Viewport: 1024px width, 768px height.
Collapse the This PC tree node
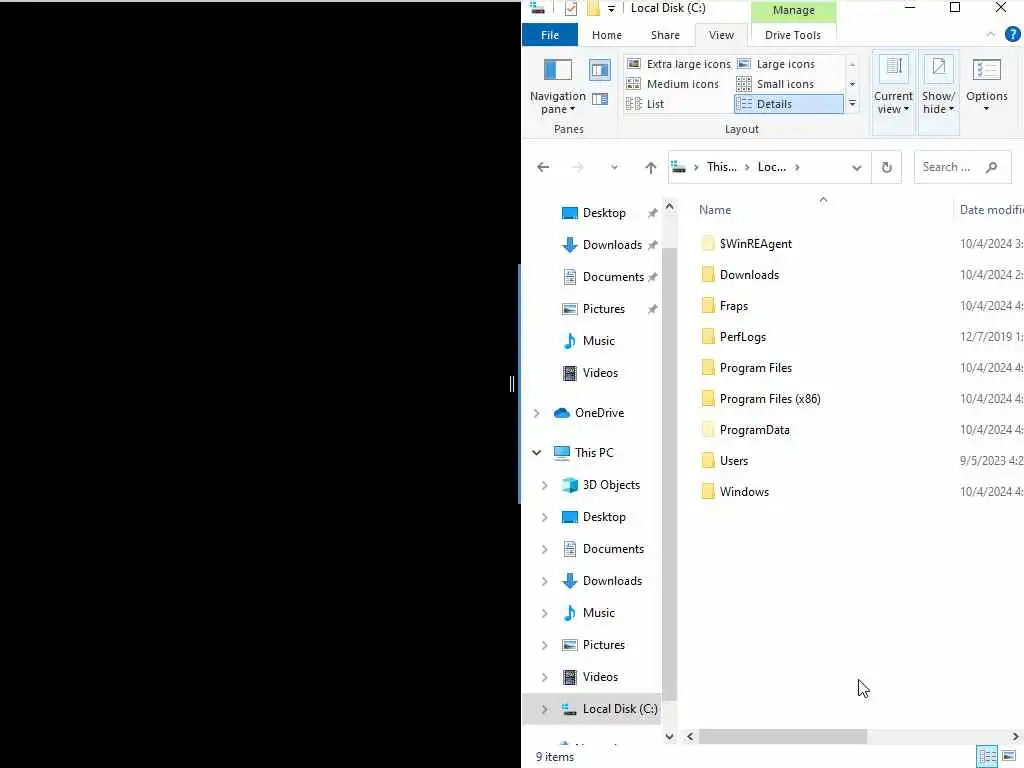536,453
